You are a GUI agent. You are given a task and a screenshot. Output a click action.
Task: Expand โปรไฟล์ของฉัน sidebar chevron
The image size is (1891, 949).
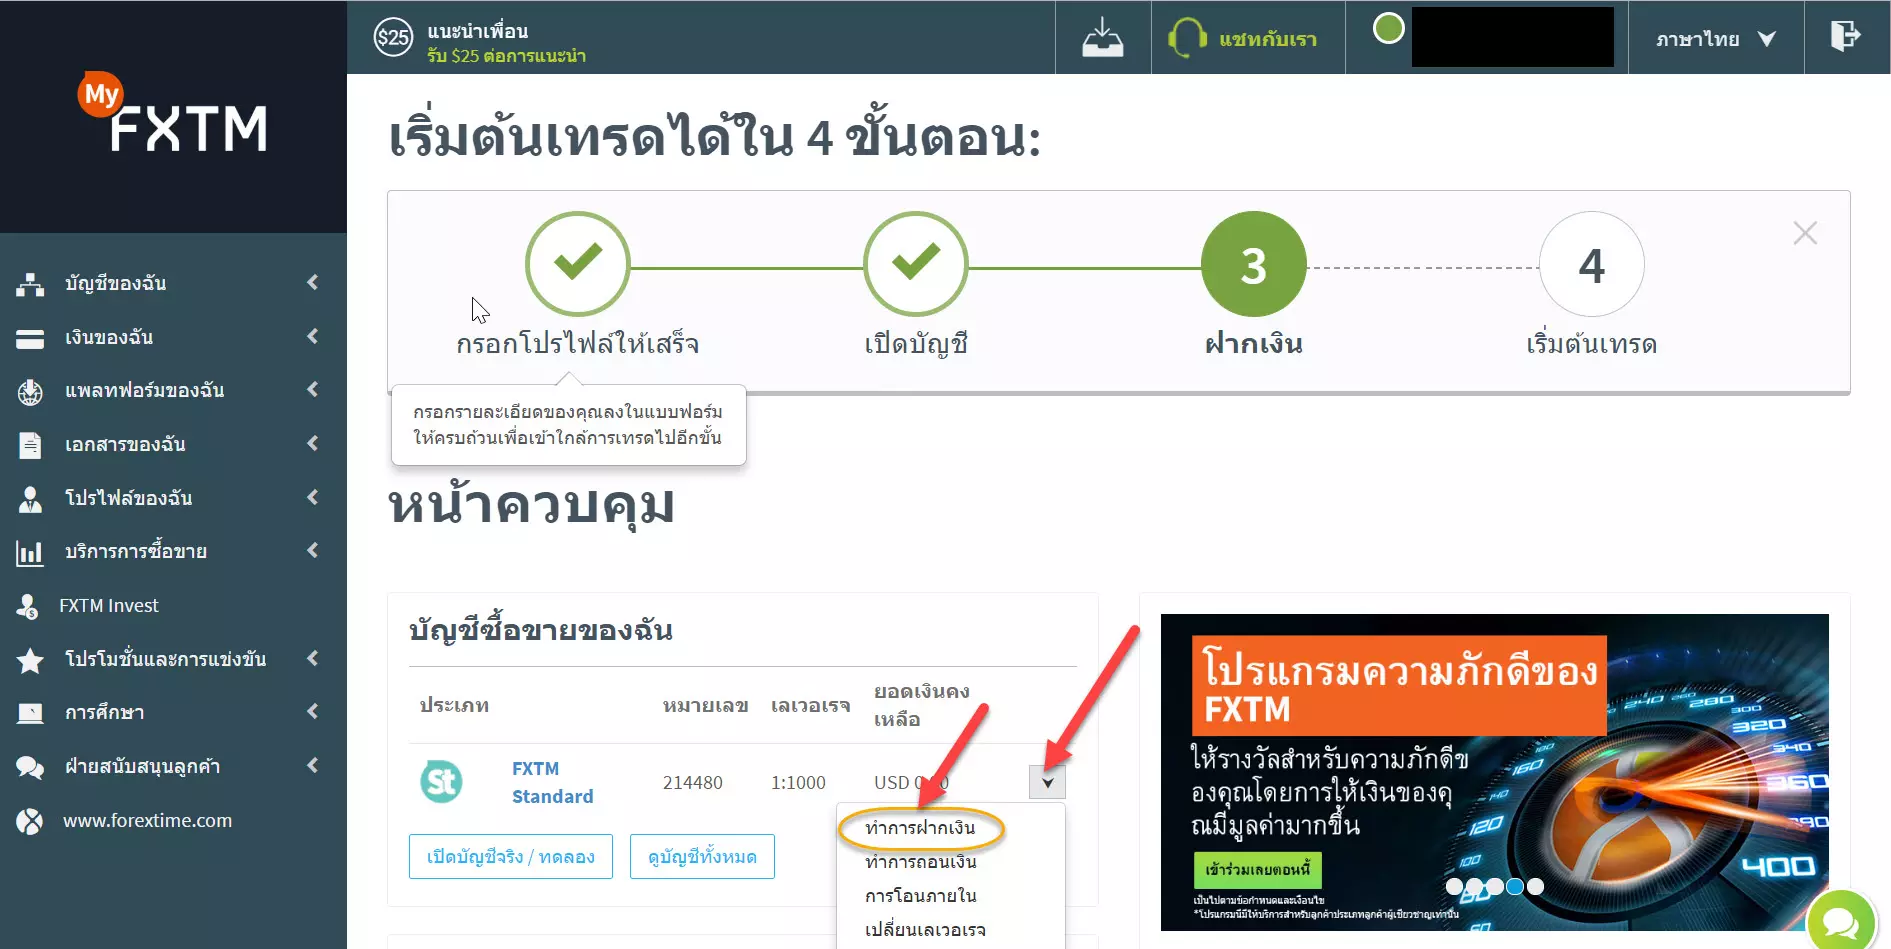(313, 497)
